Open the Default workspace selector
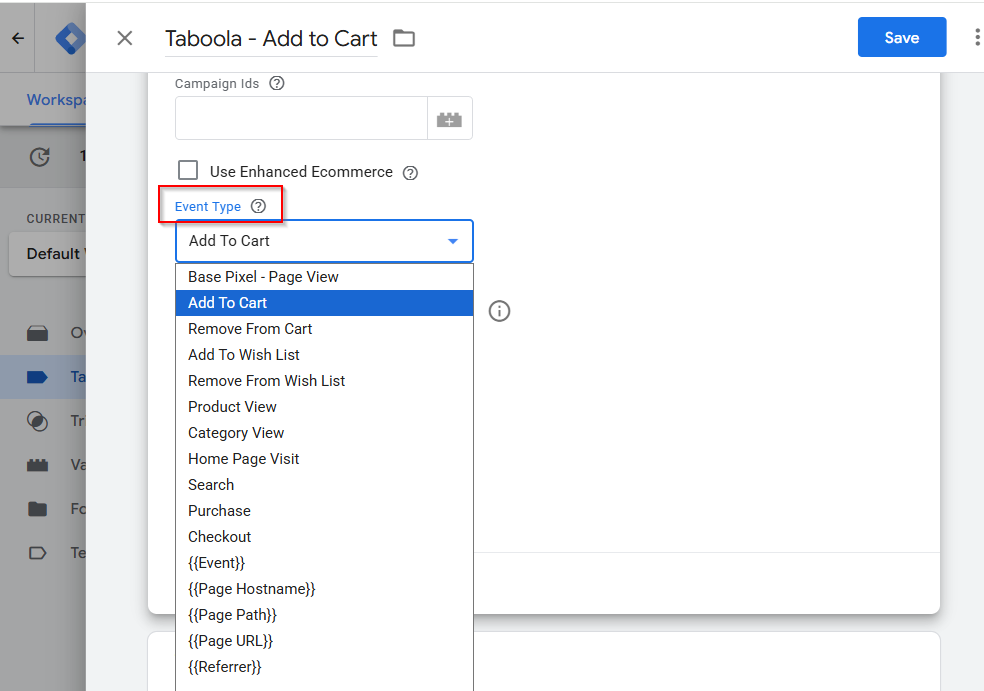 [x=48, y=254]
